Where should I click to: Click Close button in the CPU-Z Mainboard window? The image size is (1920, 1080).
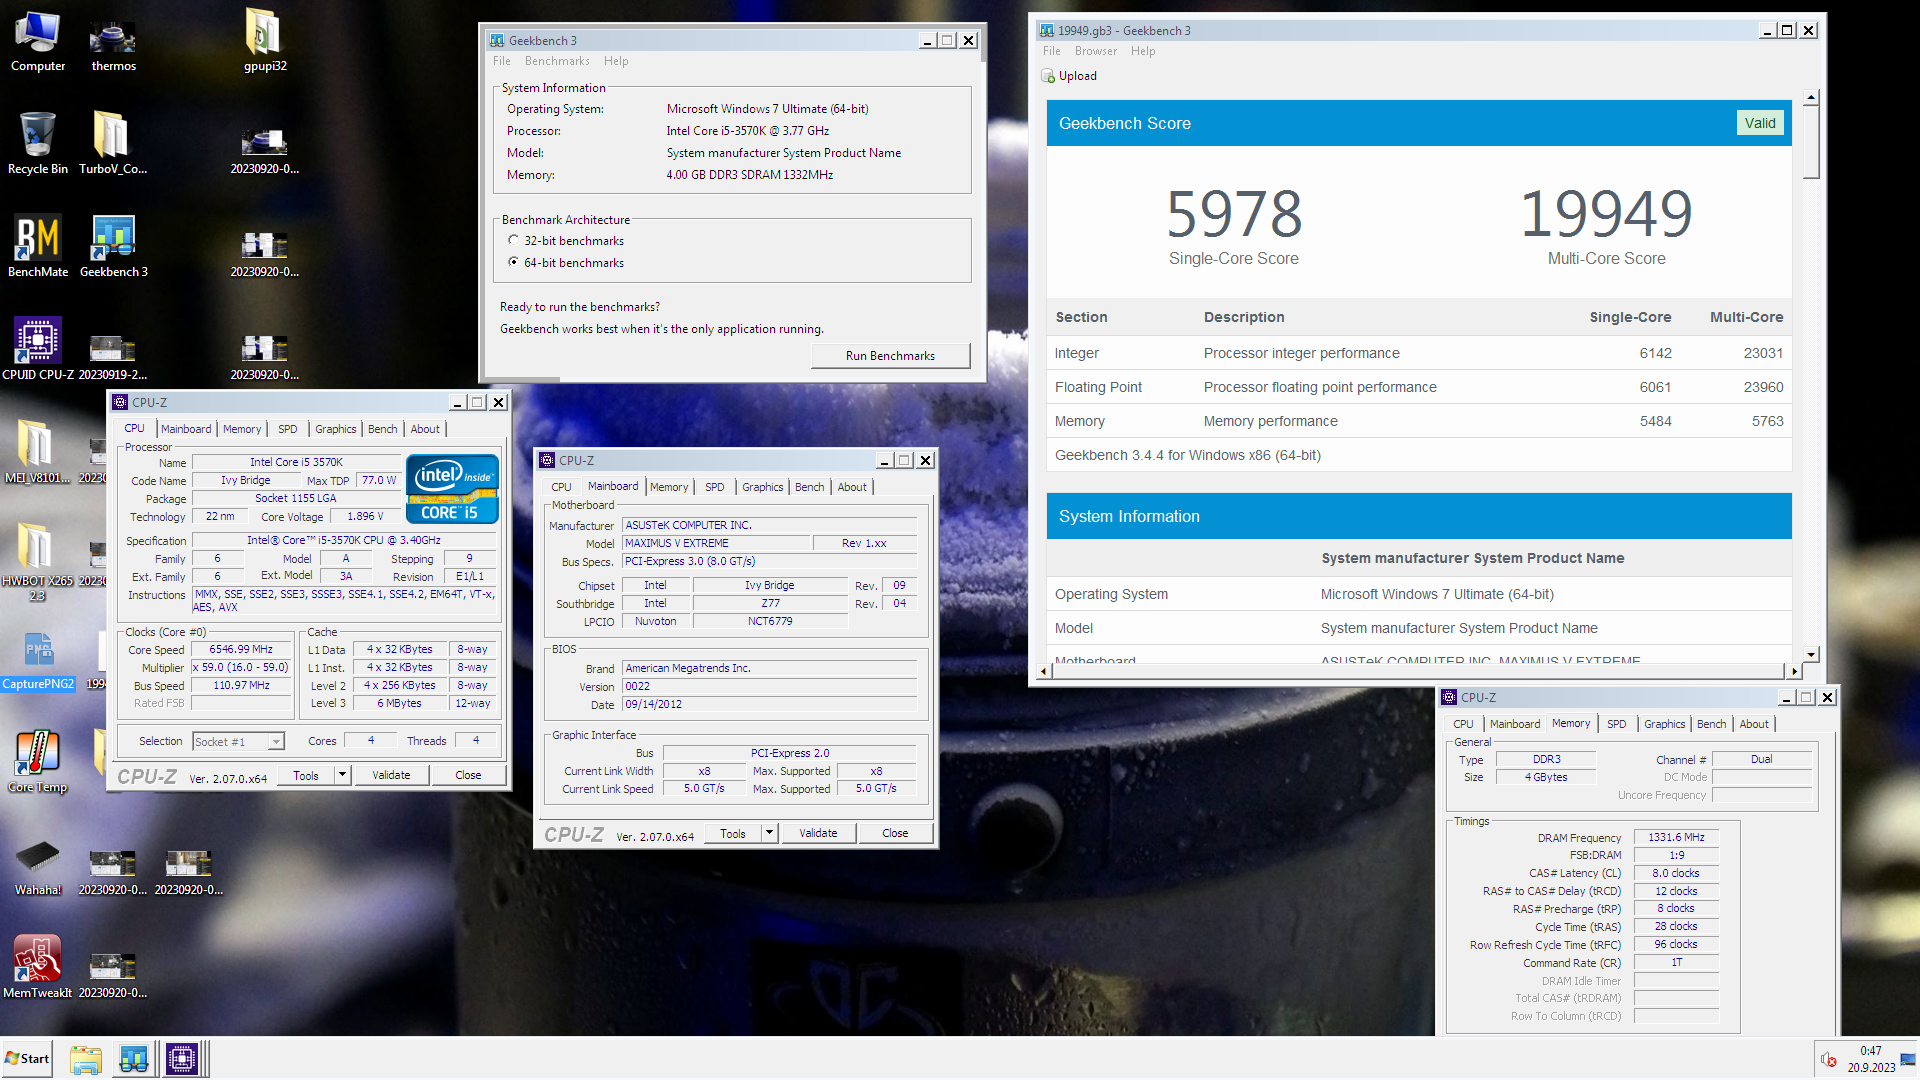tap(895, 833)
